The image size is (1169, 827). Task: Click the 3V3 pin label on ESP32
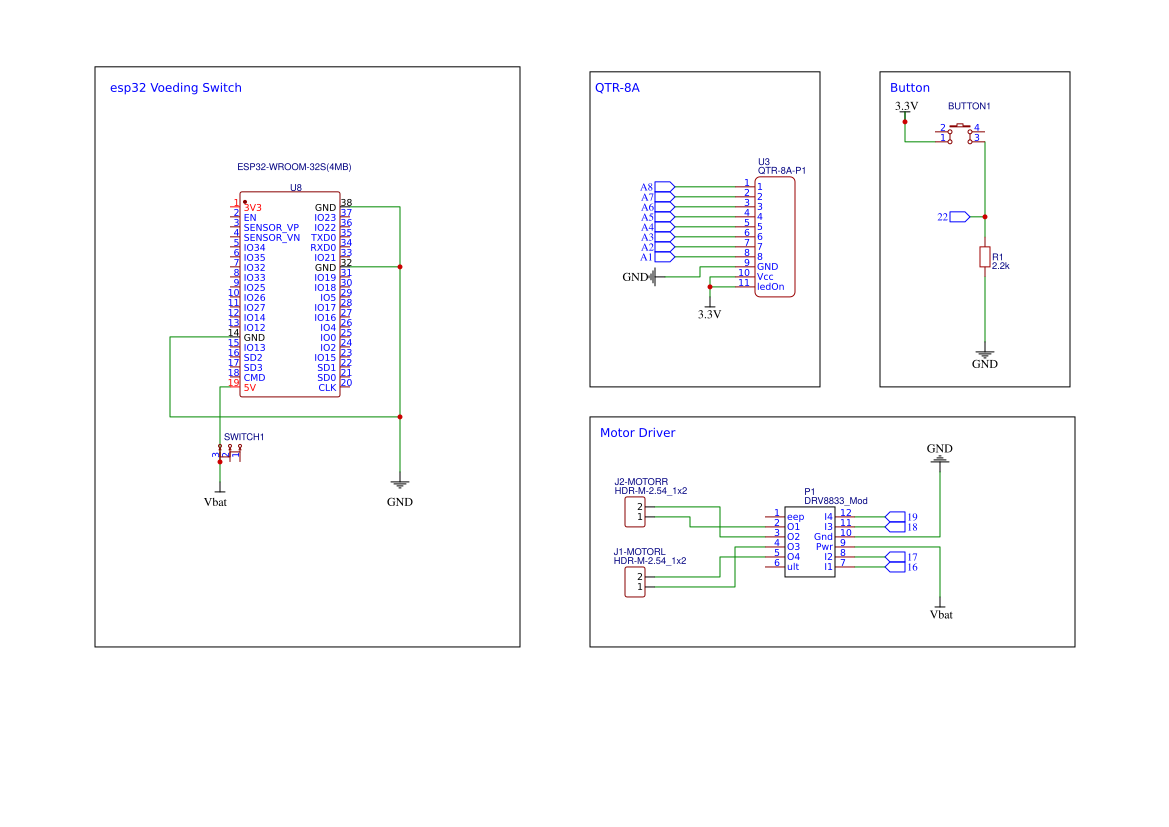coord(253,208)
